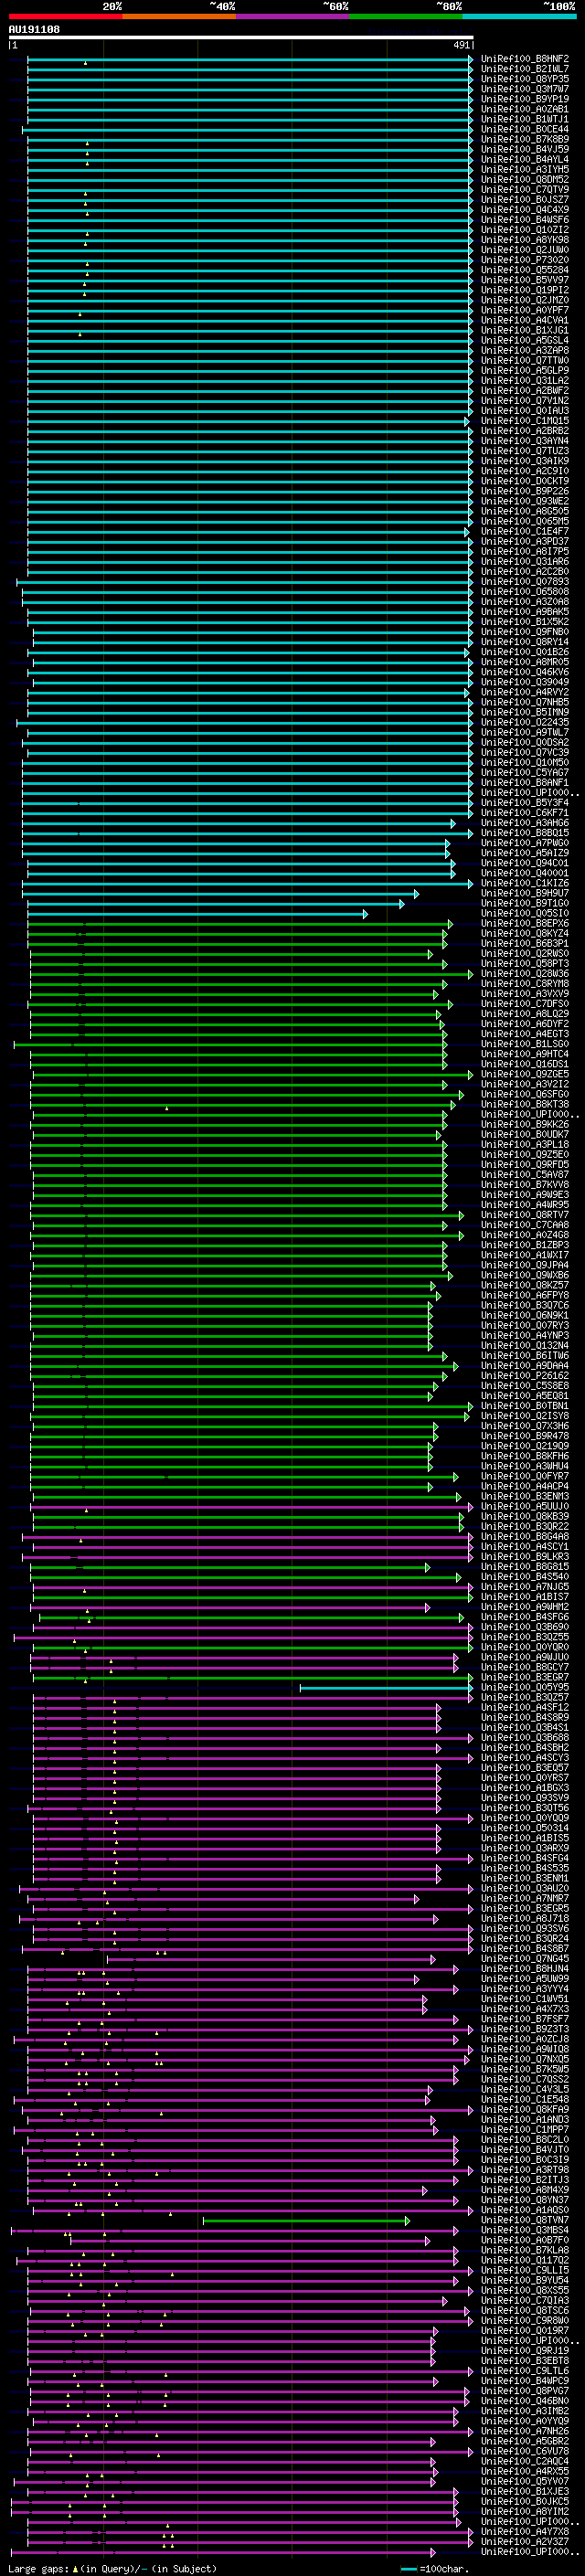The height and width of the screenshot is (2576, 585).
Task: Click the query end position 491
Action: (461, 45)
